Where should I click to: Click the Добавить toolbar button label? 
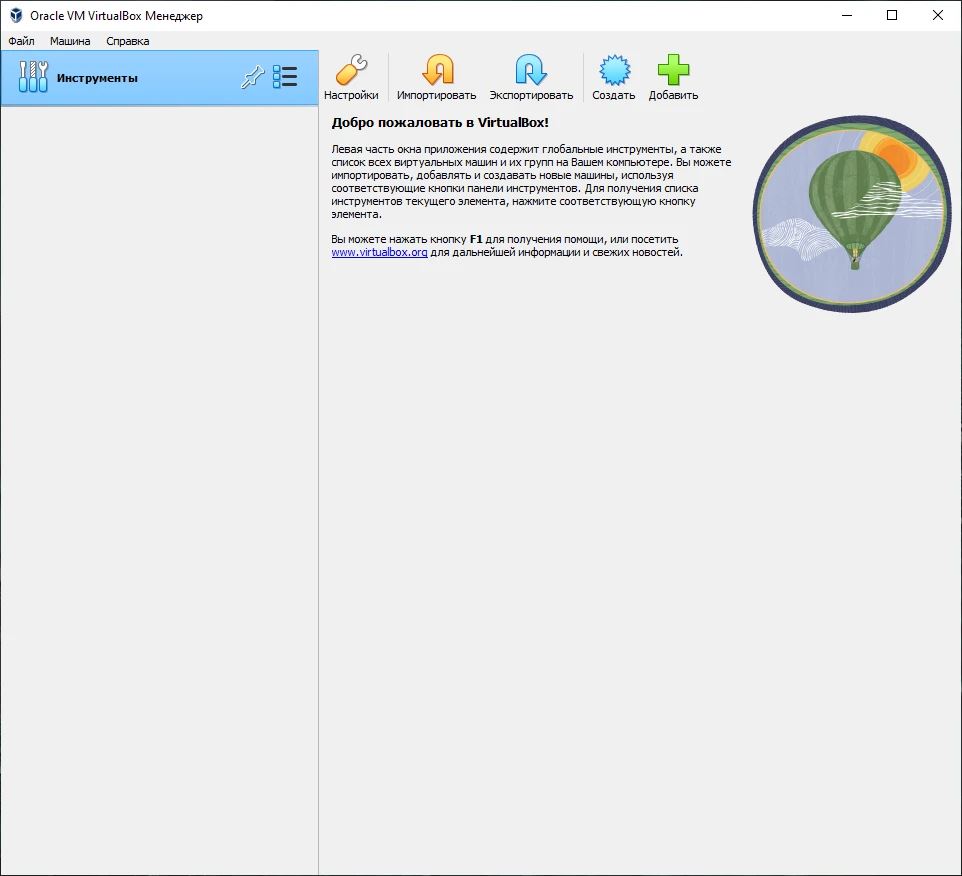[x=672, y=94]
